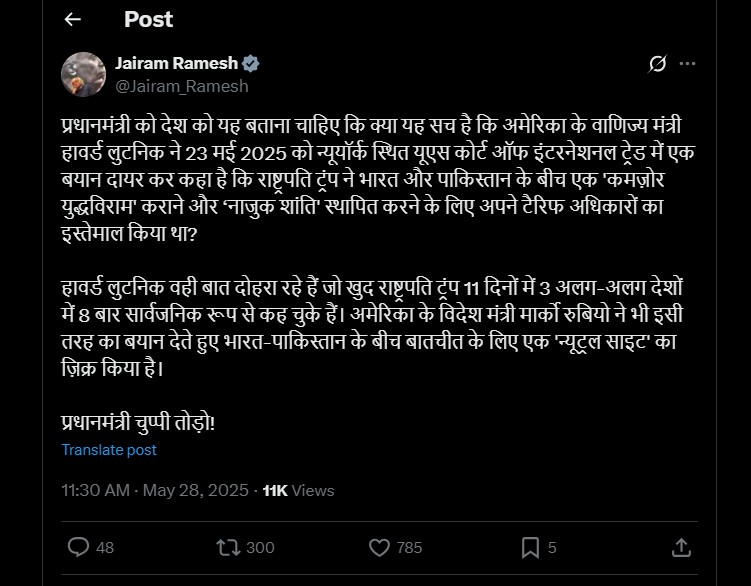
Task: View the 11K Views analytics
Action: click(298, 491)
